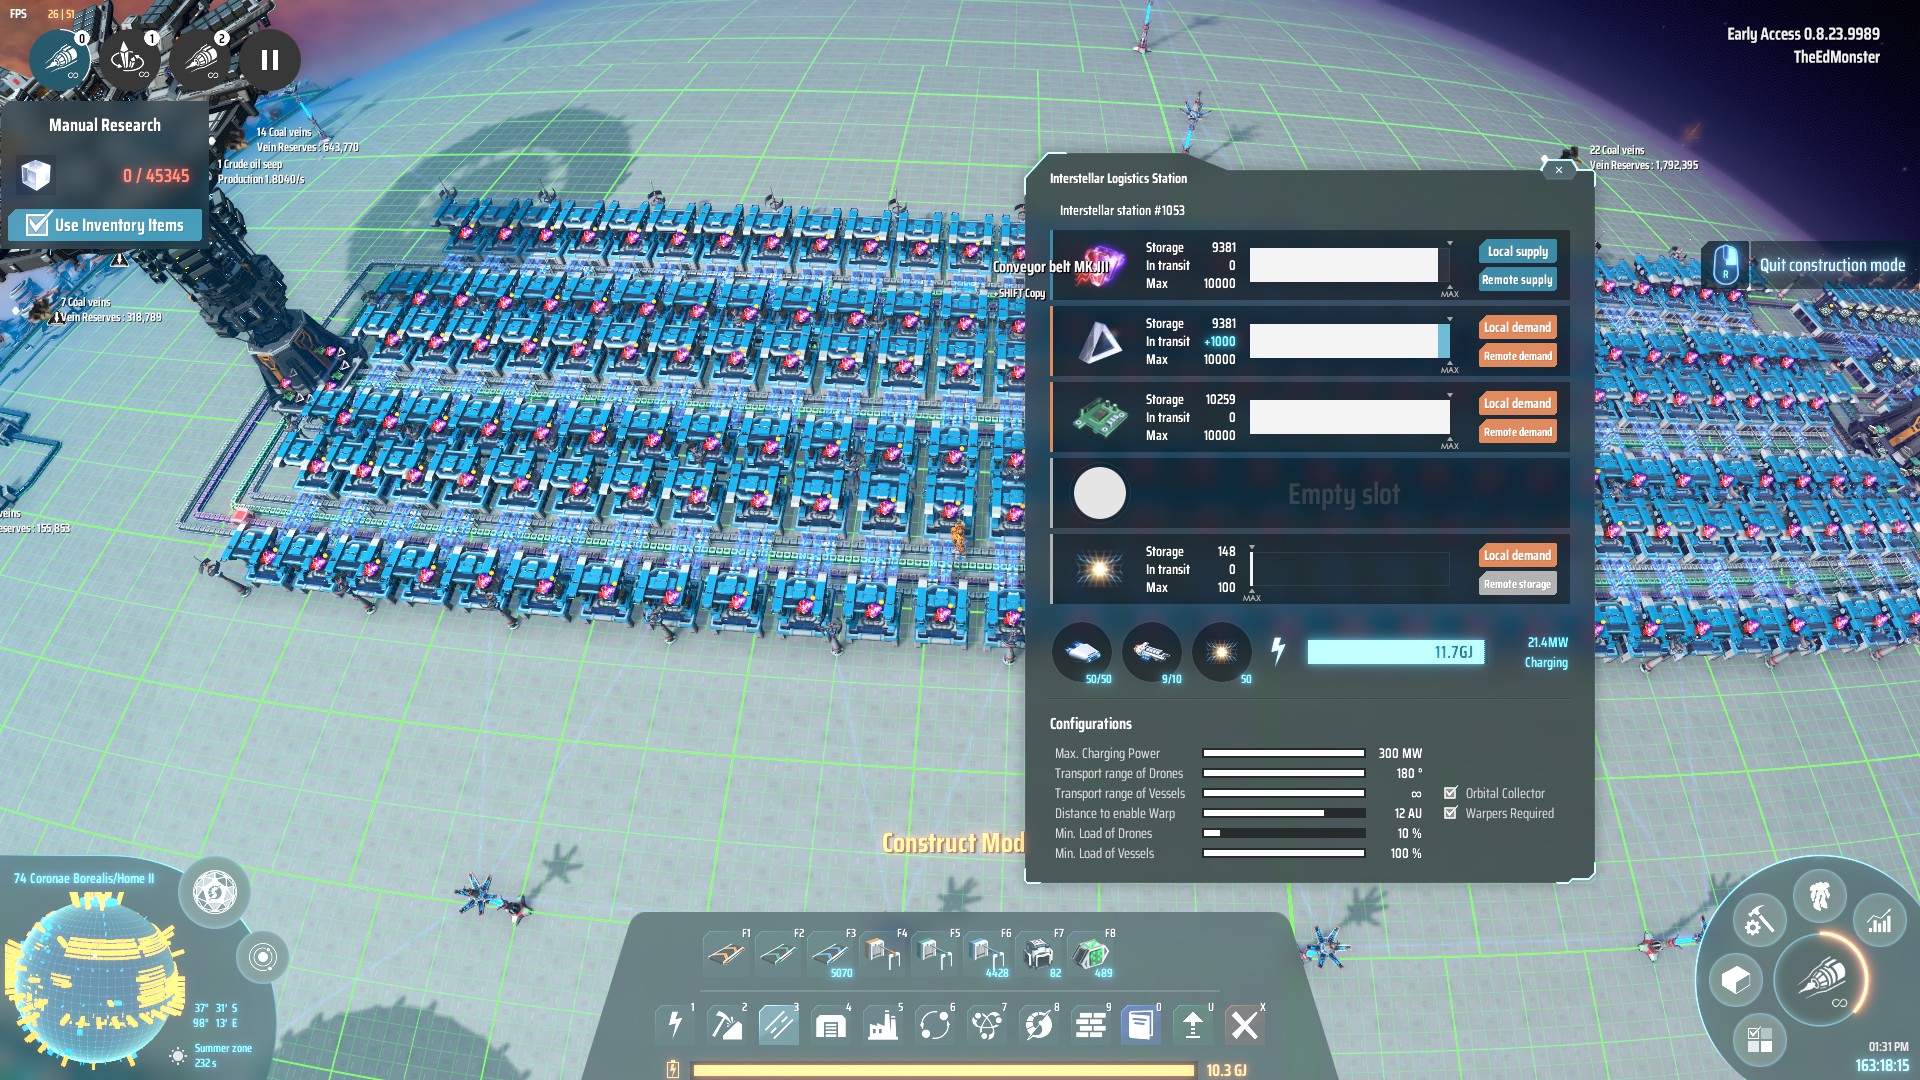Toggle the Warpers Required checkbox
1920x1080 pixels.
coord(1450,813)
